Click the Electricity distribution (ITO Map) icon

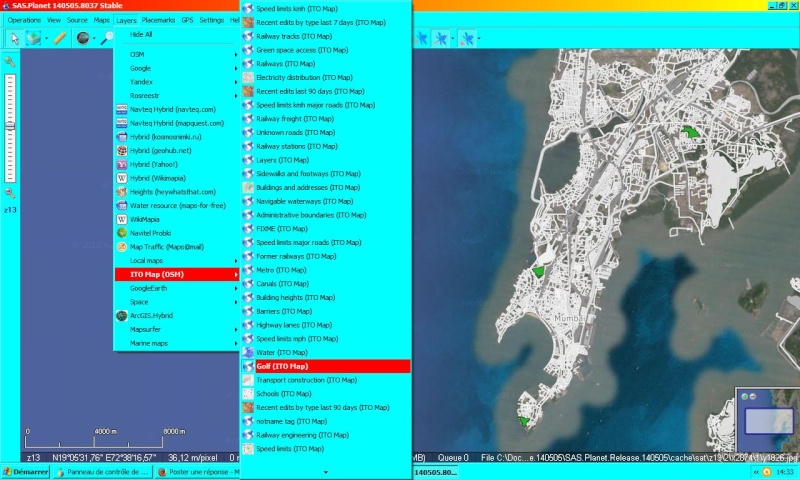248,78
